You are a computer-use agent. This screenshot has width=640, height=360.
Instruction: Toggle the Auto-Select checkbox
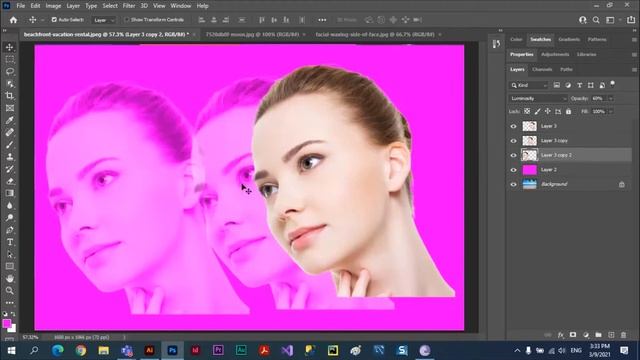[54, 20]
